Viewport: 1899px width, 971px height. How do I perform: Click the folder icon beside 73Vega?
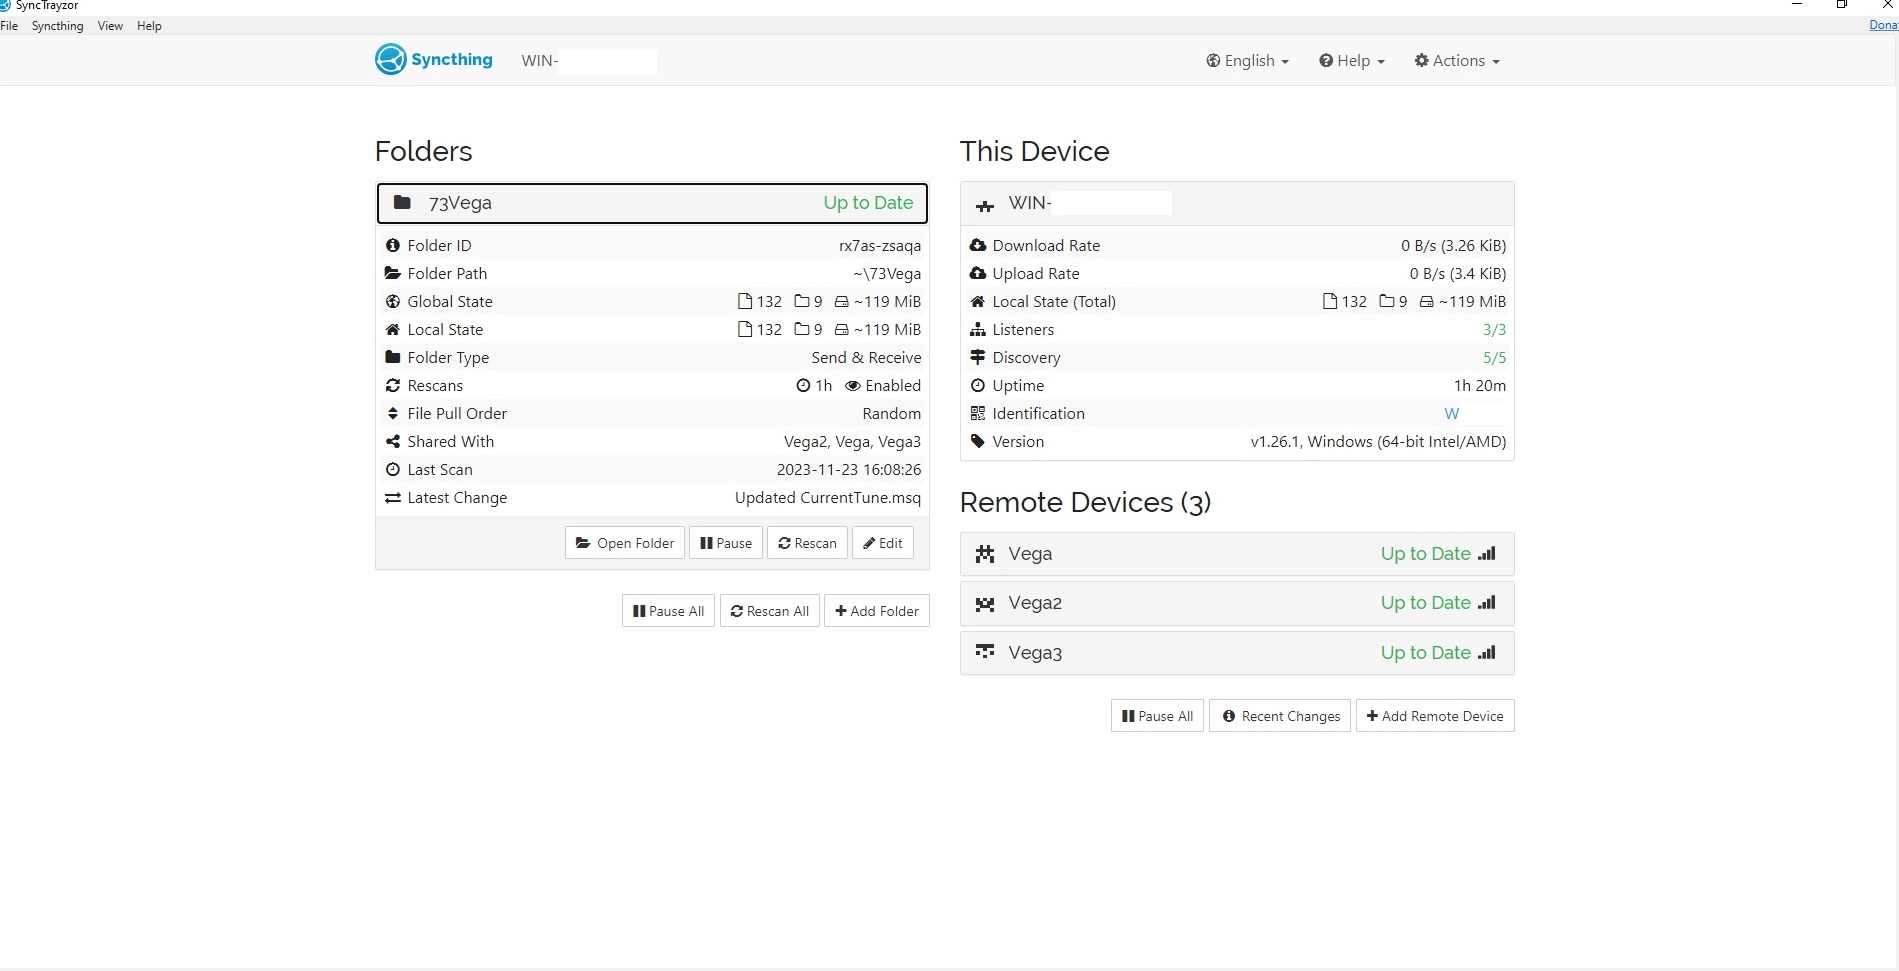pos(402,203)
